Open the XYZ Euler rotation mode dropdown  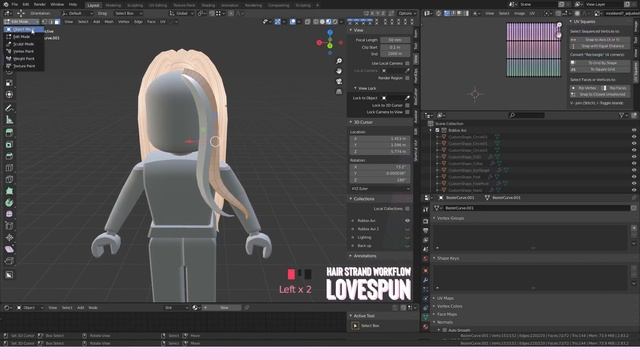click(380, 189)
